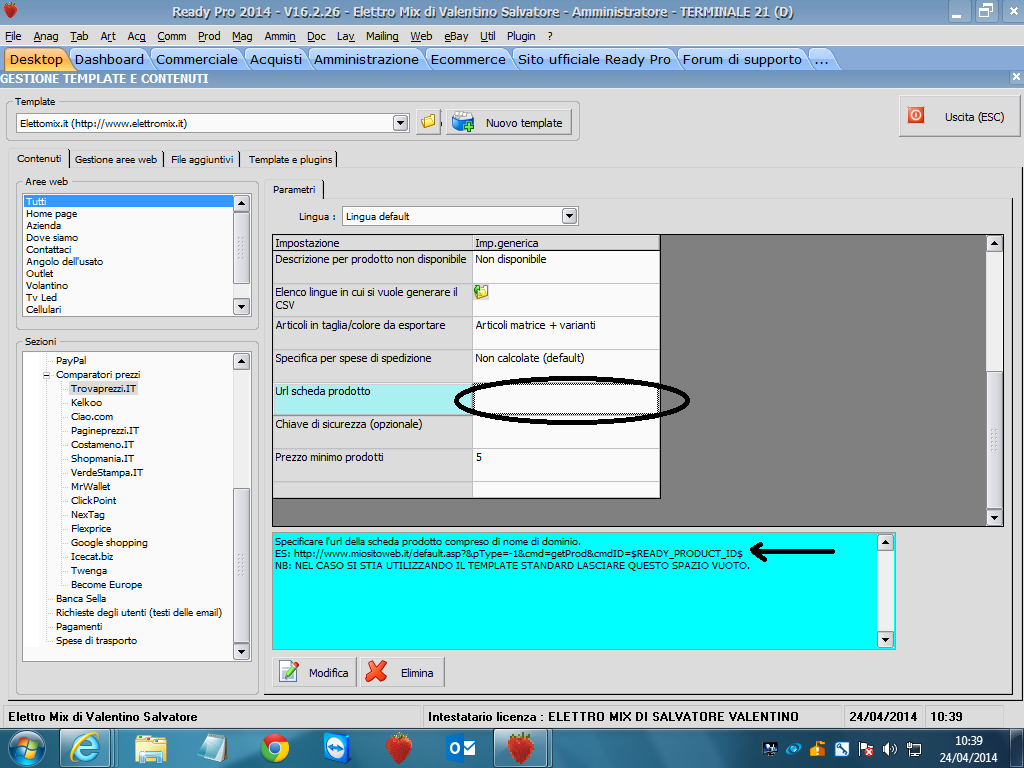
Task: Close the Gestione template e contenuti panel
Action: 1016,77
